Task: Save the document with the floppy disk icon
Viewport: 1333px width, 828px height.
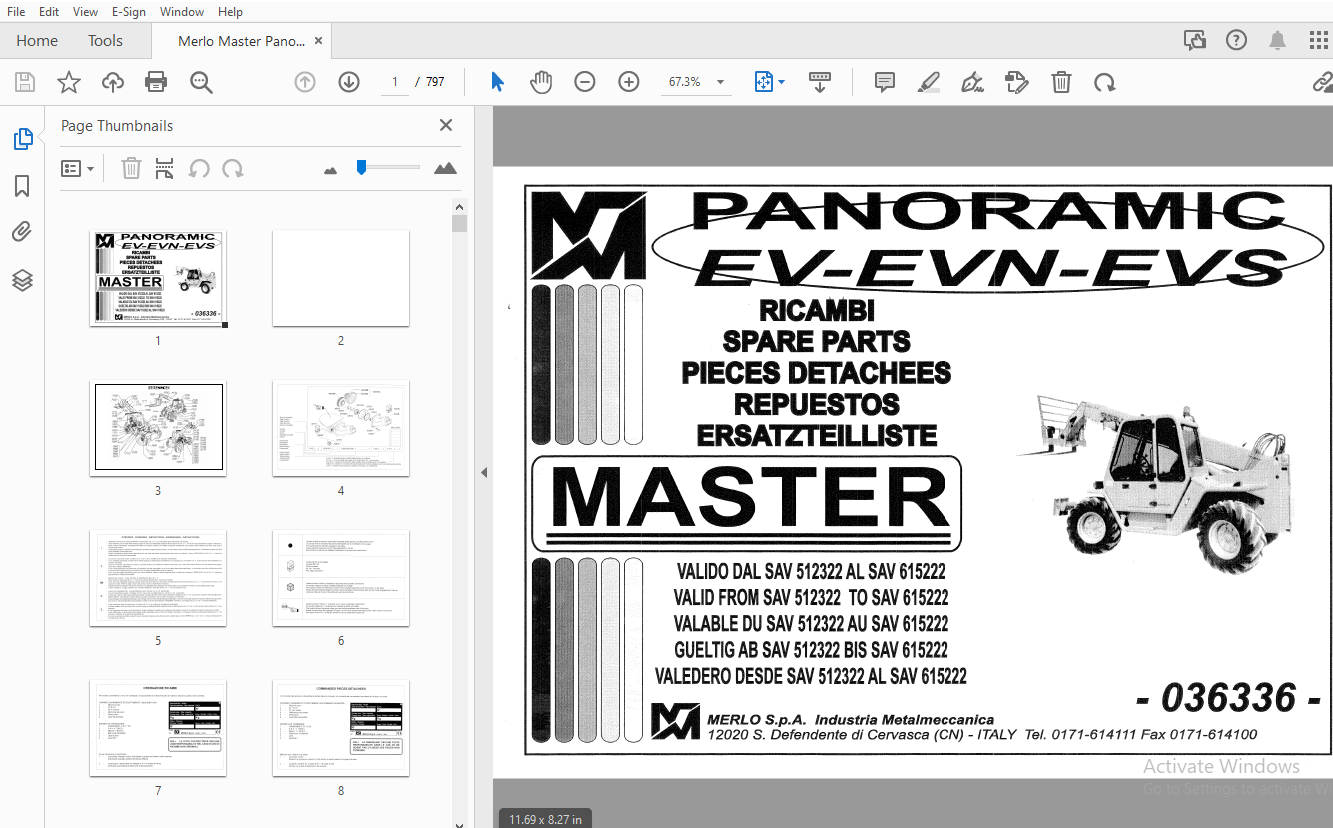Action: click(x=24, y=82)
